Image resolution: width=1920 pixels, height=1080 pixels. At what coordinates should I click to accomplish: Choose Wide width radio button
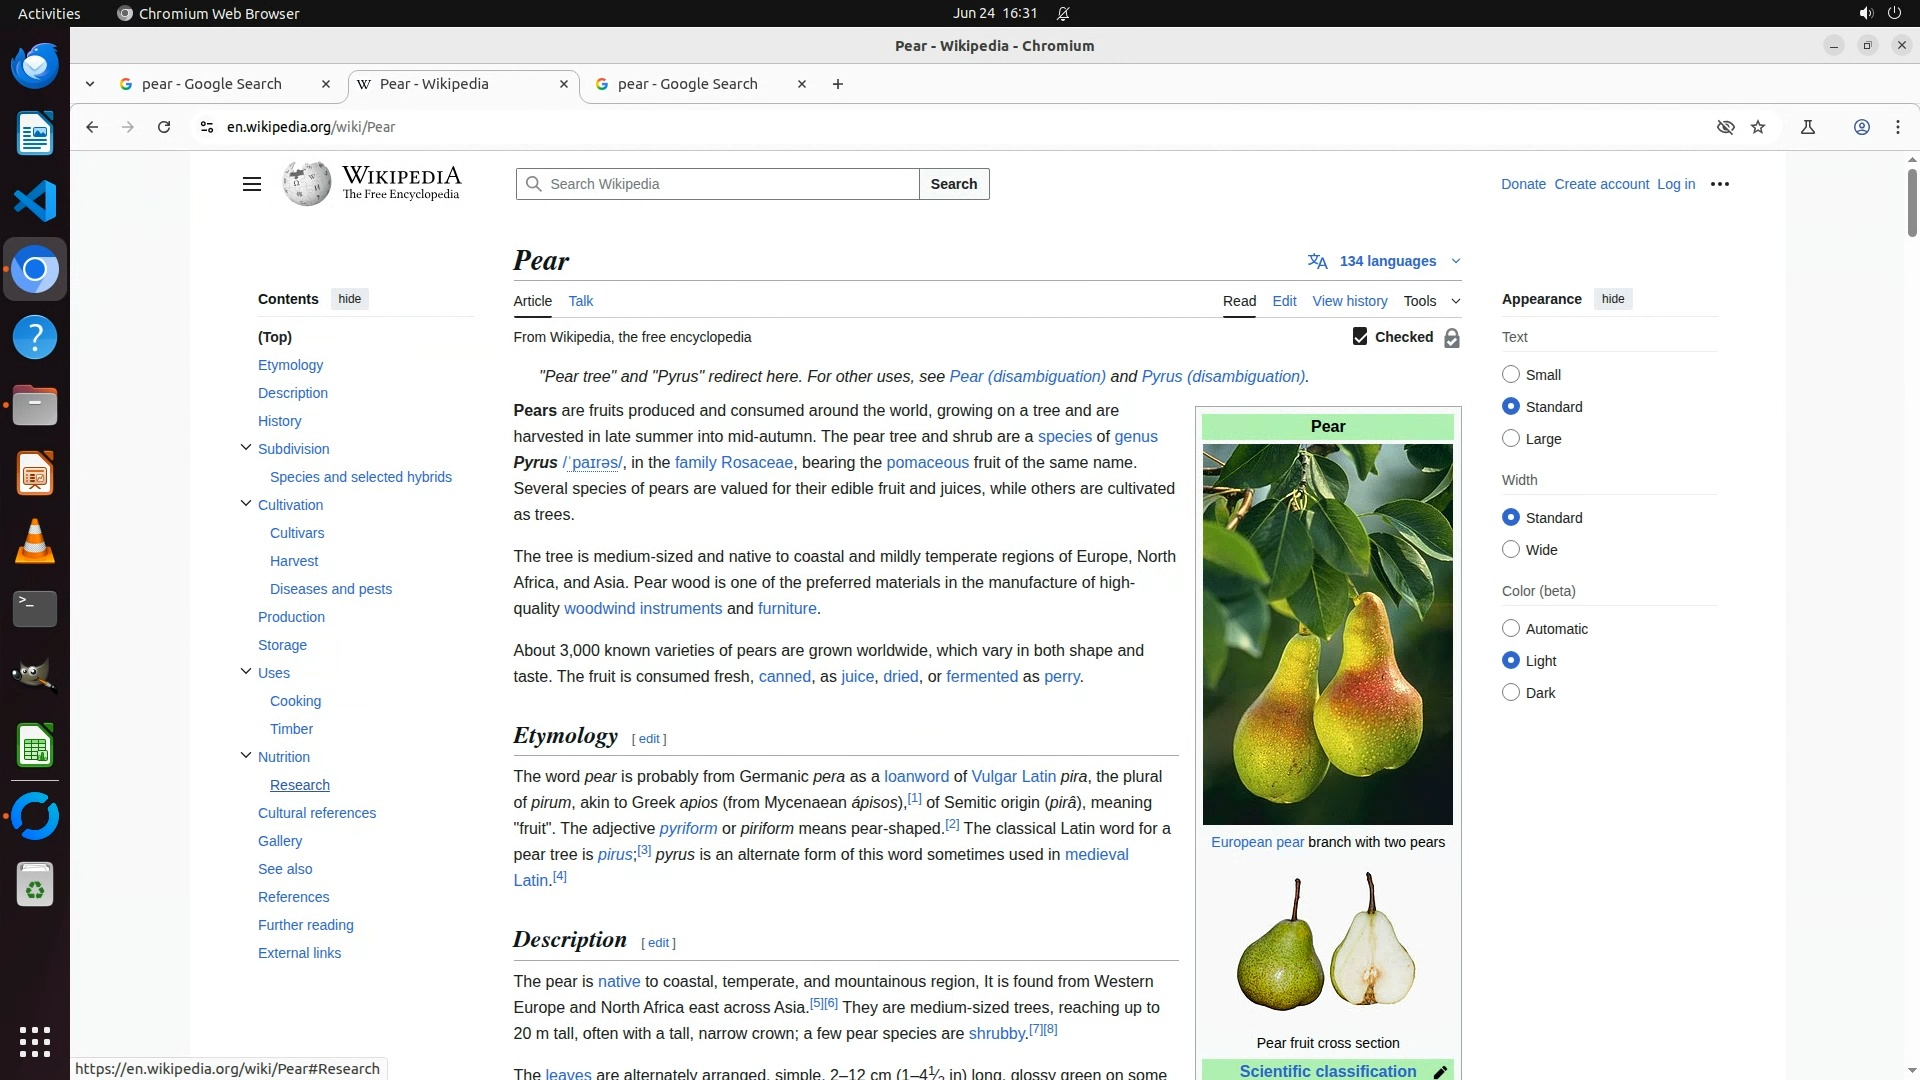(1511, 550)
